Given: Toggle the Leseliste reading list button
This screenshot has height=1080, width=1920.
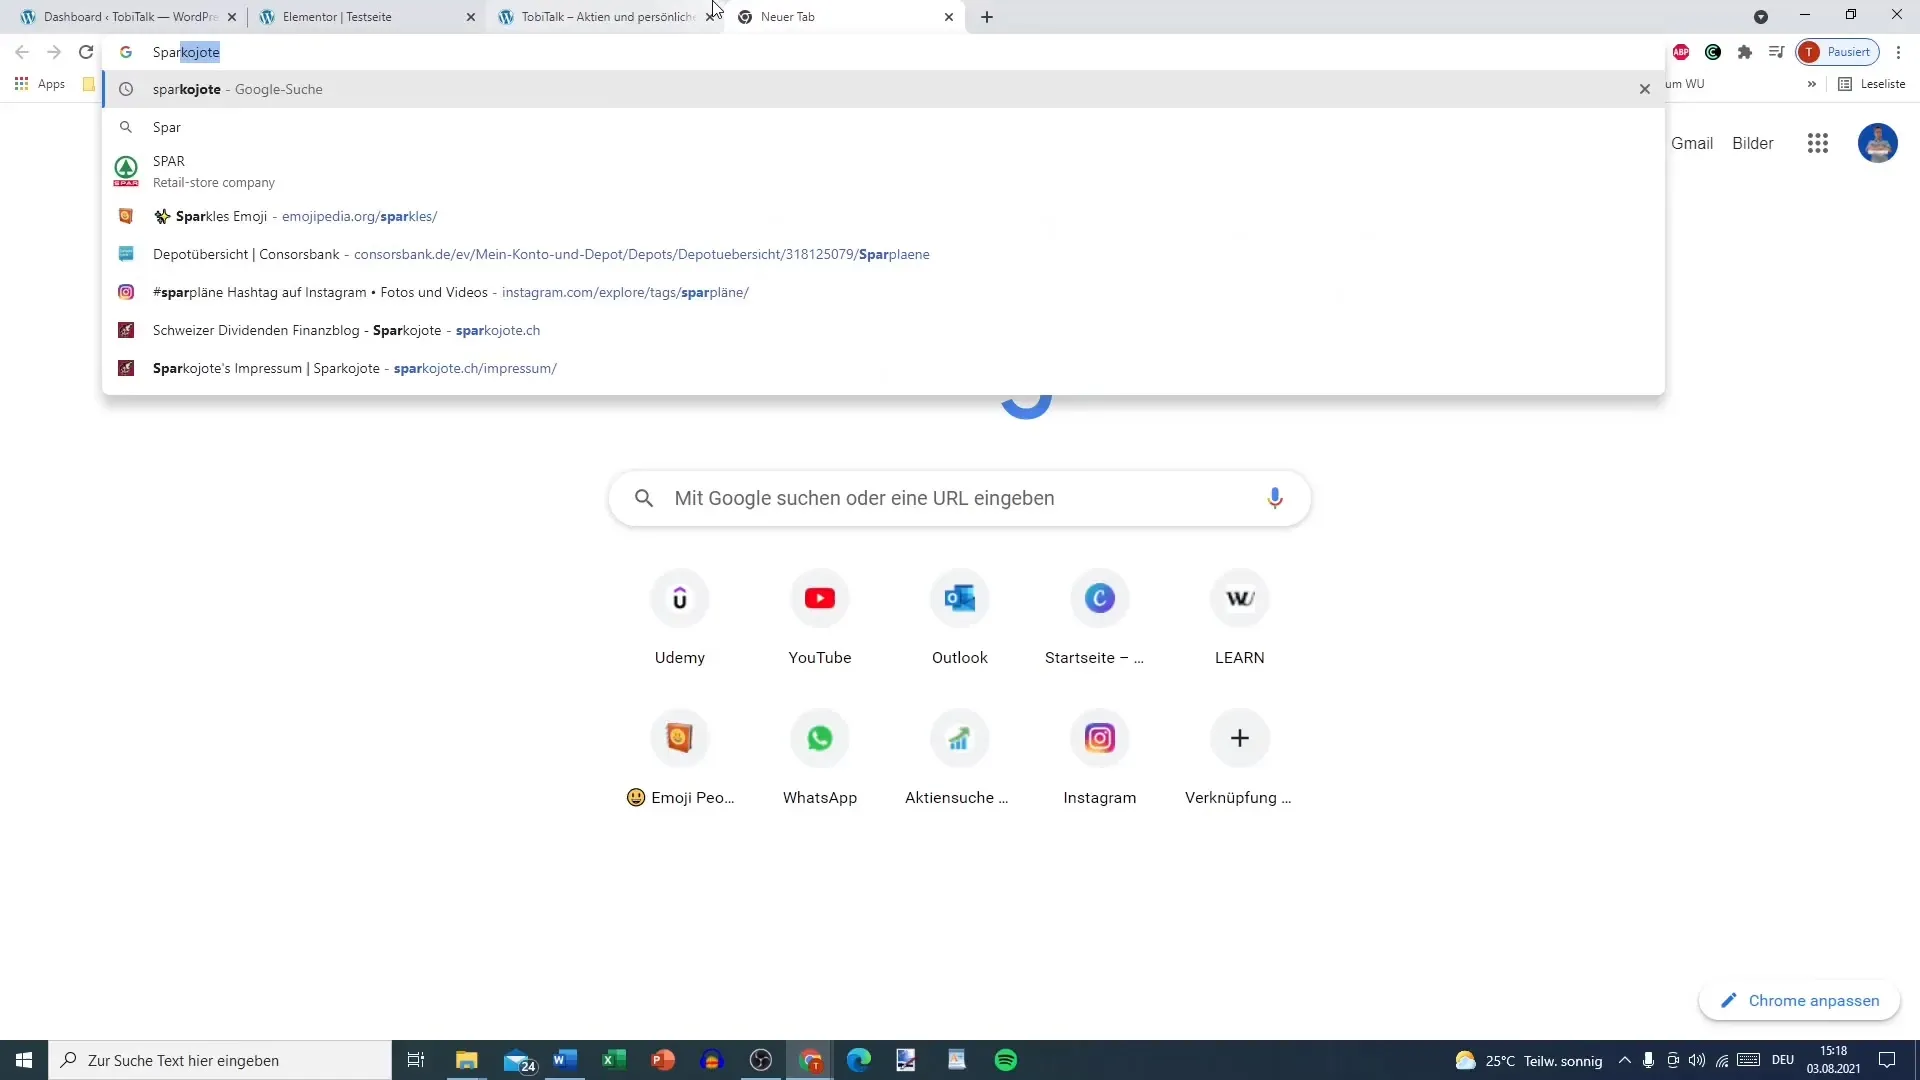Looking at the screenshot, I should point(1874,83).
